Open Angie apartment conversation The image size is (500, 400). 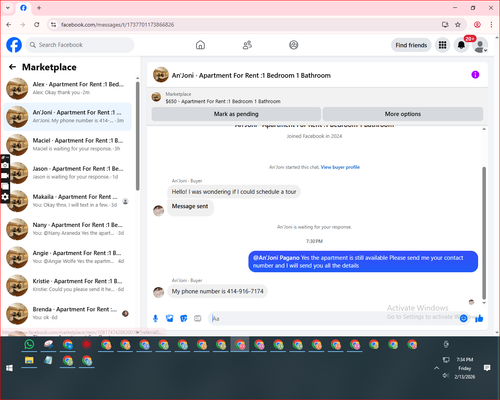pos(67,257)
